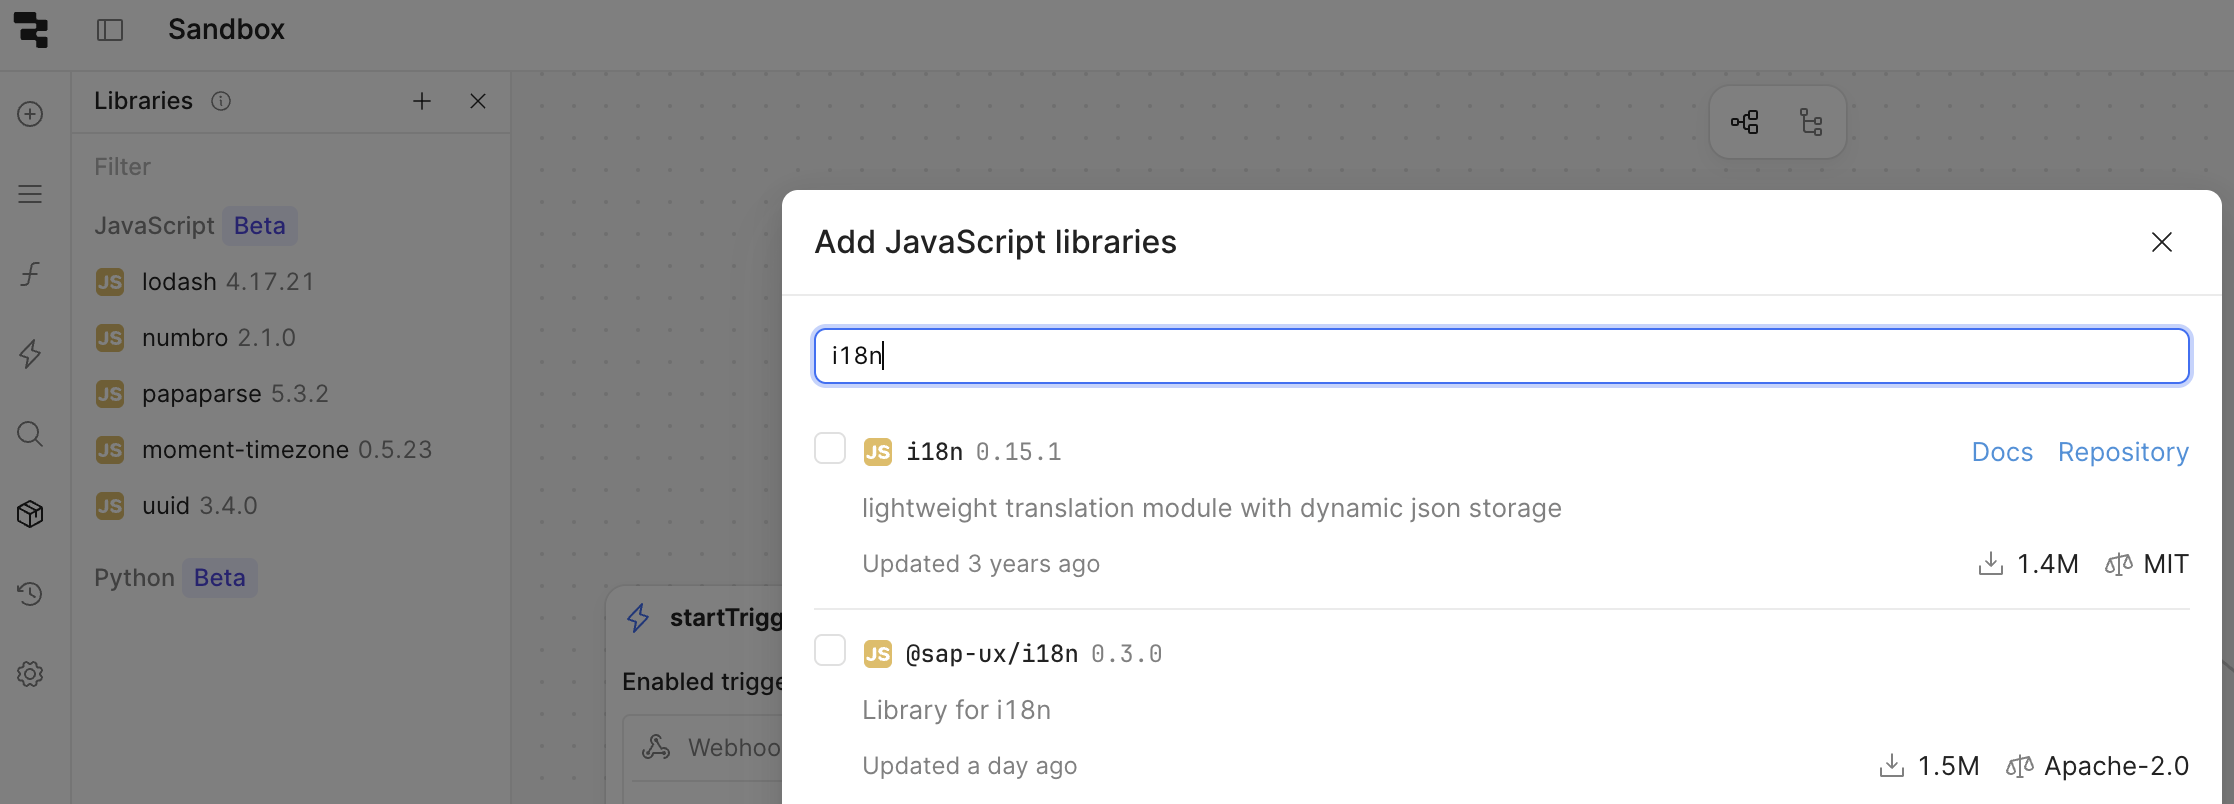Viewport: 2234px width, 804px height.
Task: Click the startTrigger lightning icon
Action: (638, 618)
